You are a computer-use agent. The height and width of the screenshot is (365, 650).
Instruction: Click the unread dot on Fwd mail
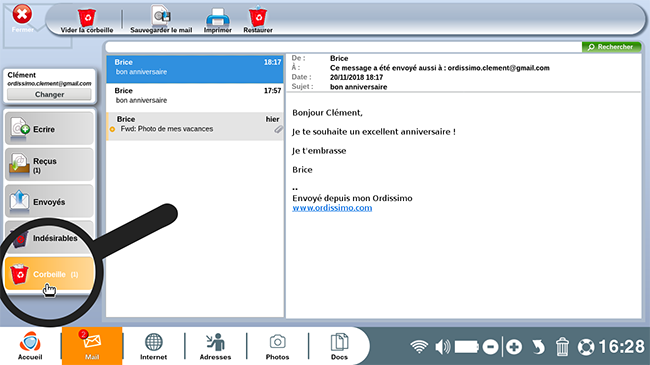(x=112, y=129)
